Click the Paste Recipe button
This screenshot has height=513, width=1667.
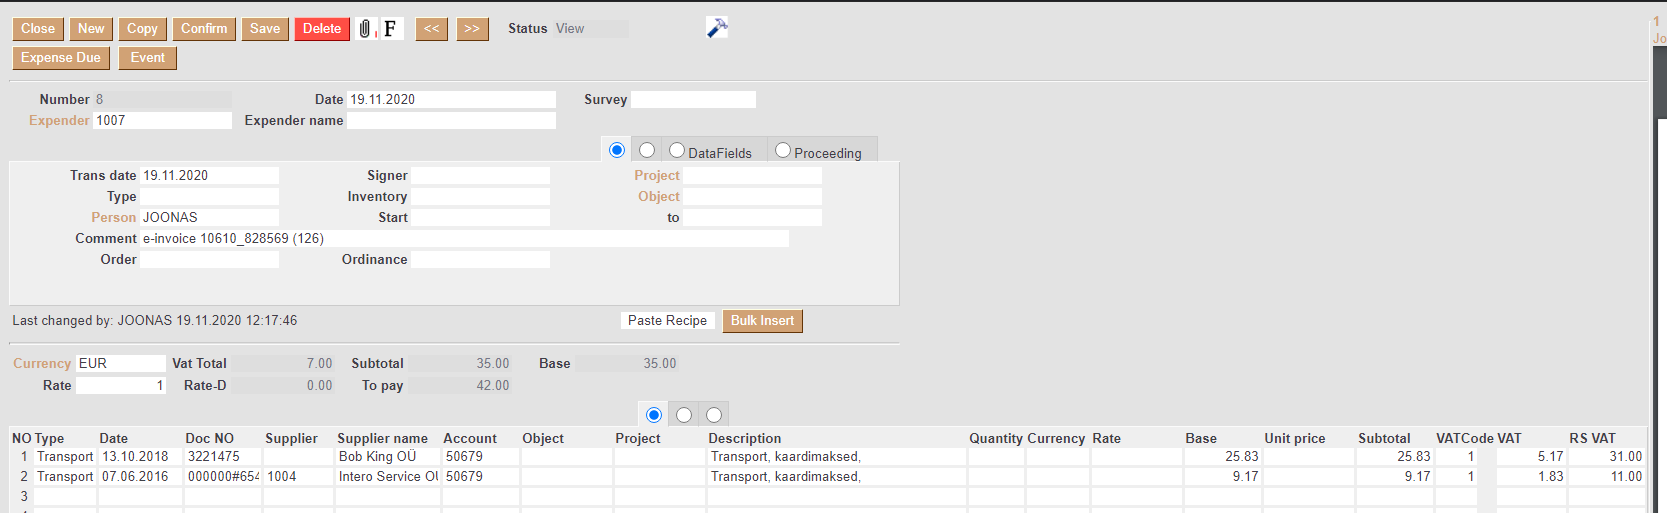click(667, 321)
